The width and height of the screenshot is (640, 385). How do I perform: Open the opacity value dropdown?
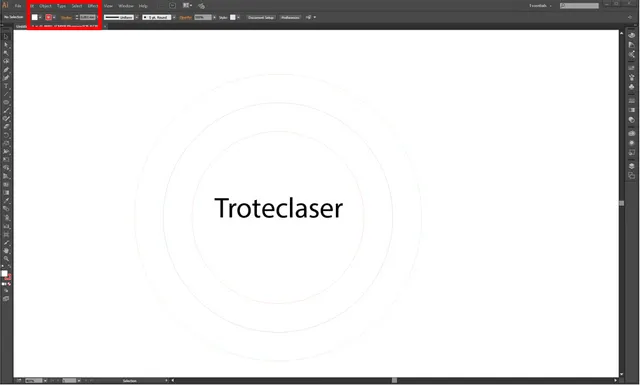click(214, 18)
